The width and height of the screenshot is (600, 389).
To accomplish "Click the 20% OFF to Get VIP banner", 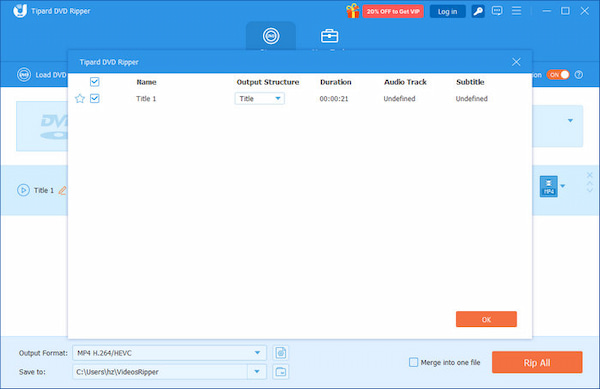I will point(393,11).
